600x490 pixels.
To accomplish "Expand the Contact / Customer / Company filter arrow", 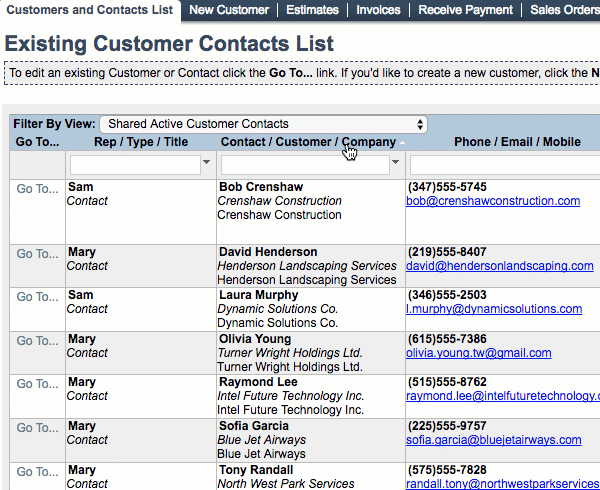I will 396,162.
